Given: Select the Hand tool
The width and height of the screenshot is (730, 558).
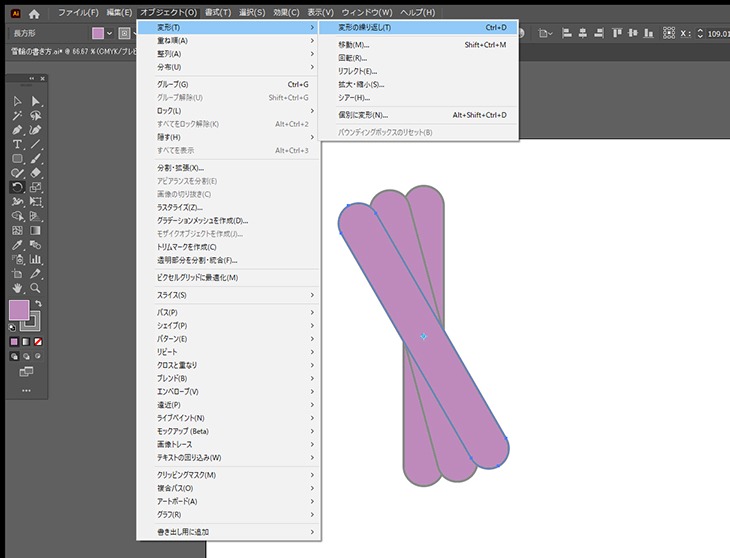Looking at the screenshot, I should (17, 288).
